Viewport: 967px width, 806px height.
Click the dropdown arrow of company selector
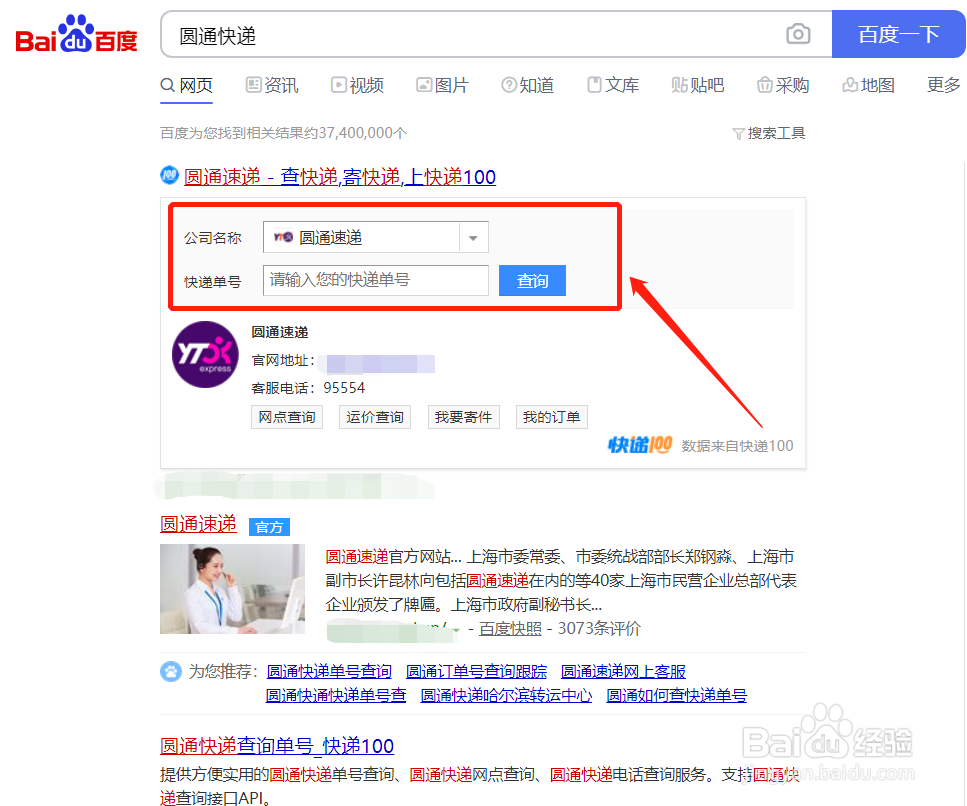click(473, 237)
